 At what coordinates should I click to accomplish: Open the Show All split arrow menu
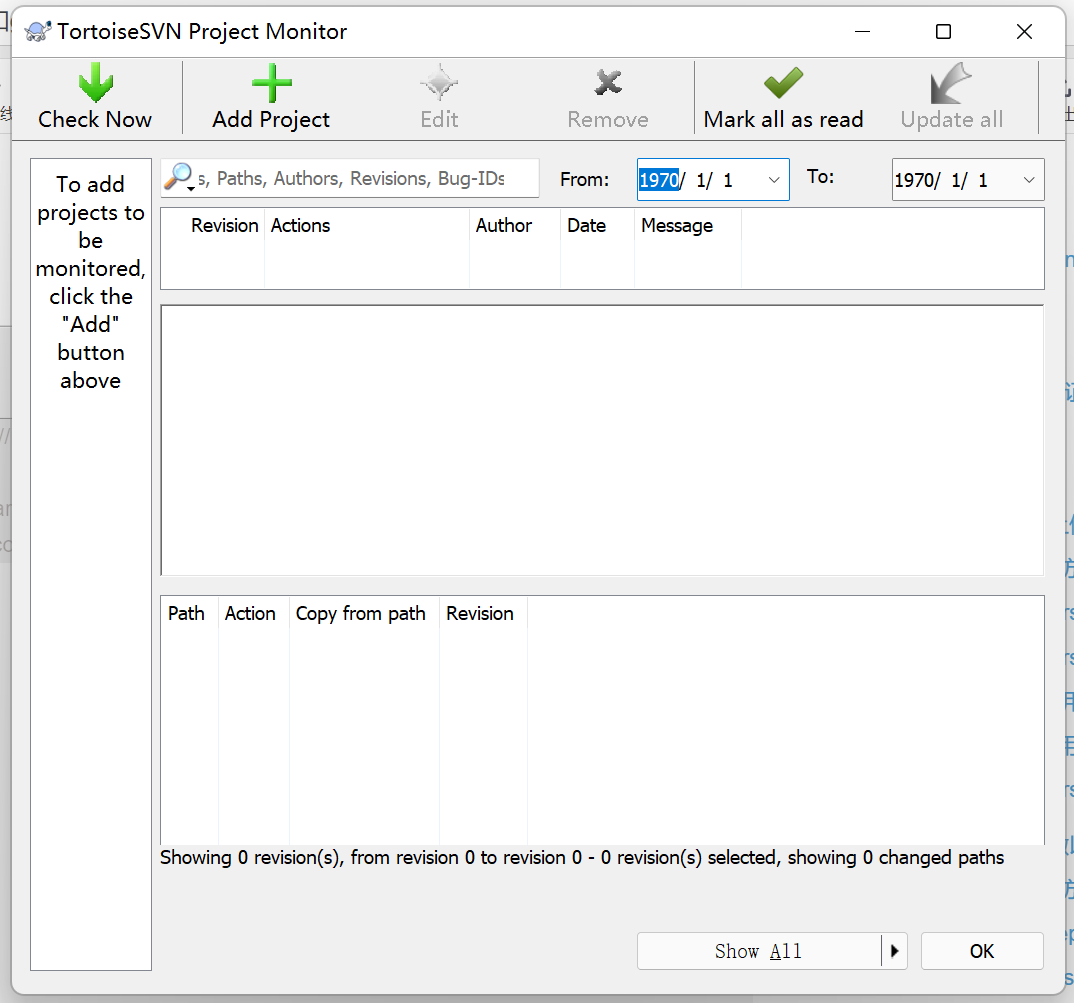894,951
